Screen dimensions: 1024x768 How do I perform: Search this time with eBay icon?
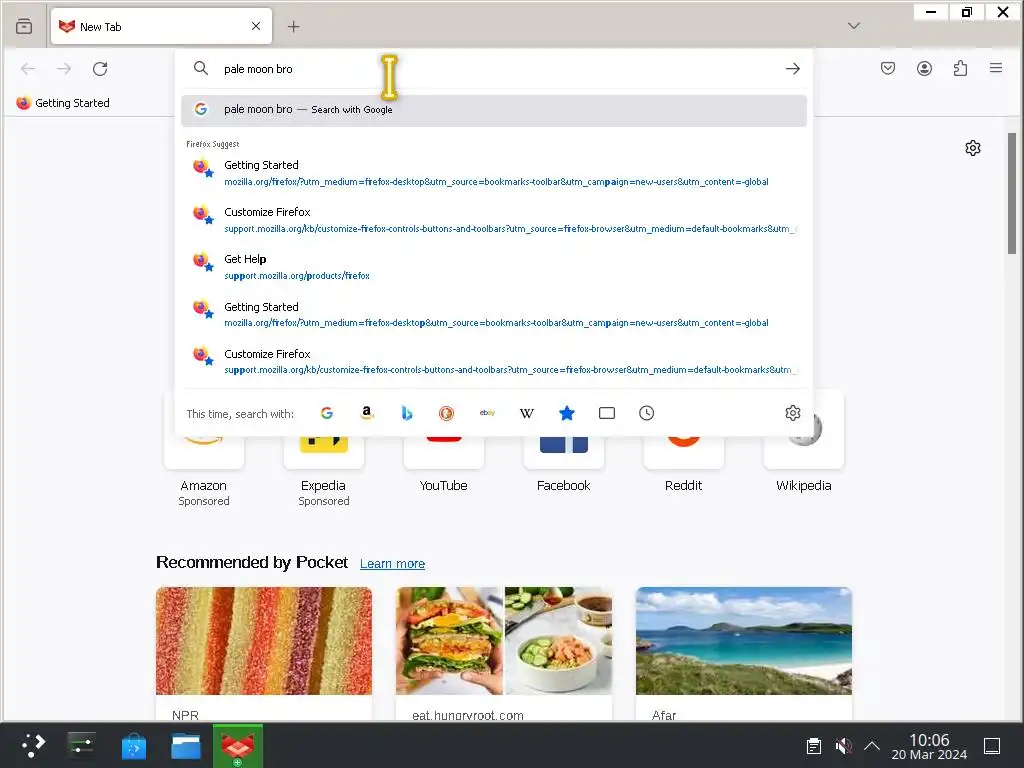[487, 413]
